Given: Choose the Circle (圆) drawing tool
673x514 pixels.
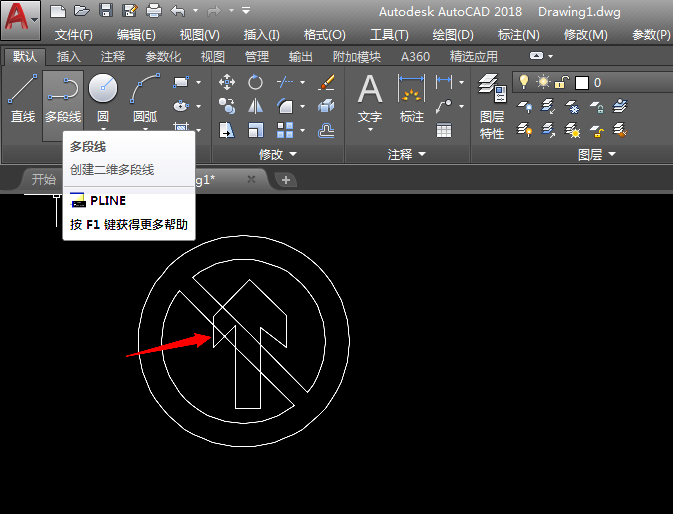Looking at the screenshot, I should pyautogui.click(x=103, y=98).
